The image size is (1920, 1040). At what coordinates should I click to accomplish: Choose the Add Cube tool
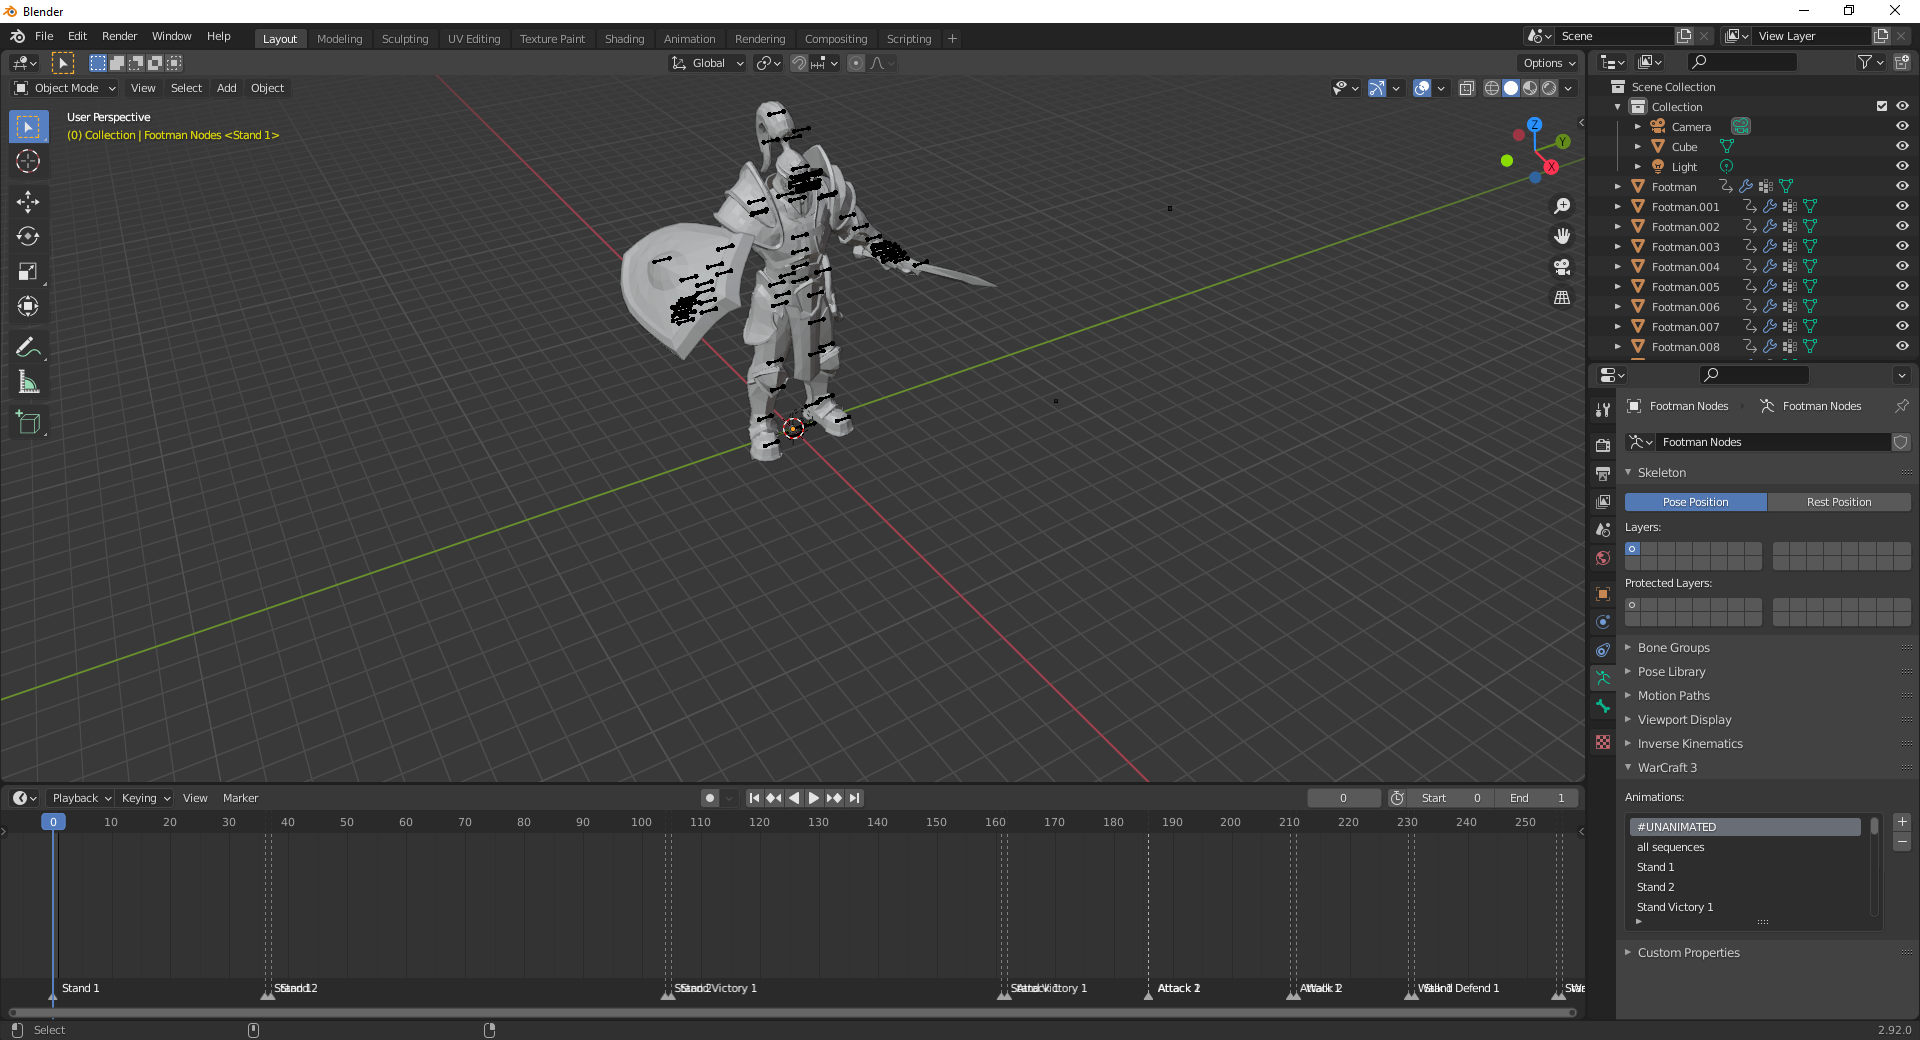click(x=28, y=423)
